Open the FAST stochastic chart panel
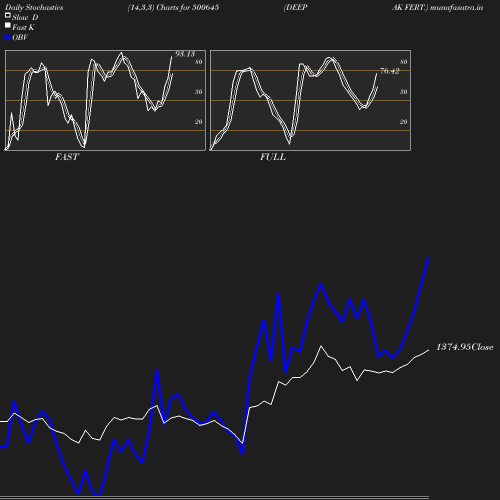 pos(105,100)
